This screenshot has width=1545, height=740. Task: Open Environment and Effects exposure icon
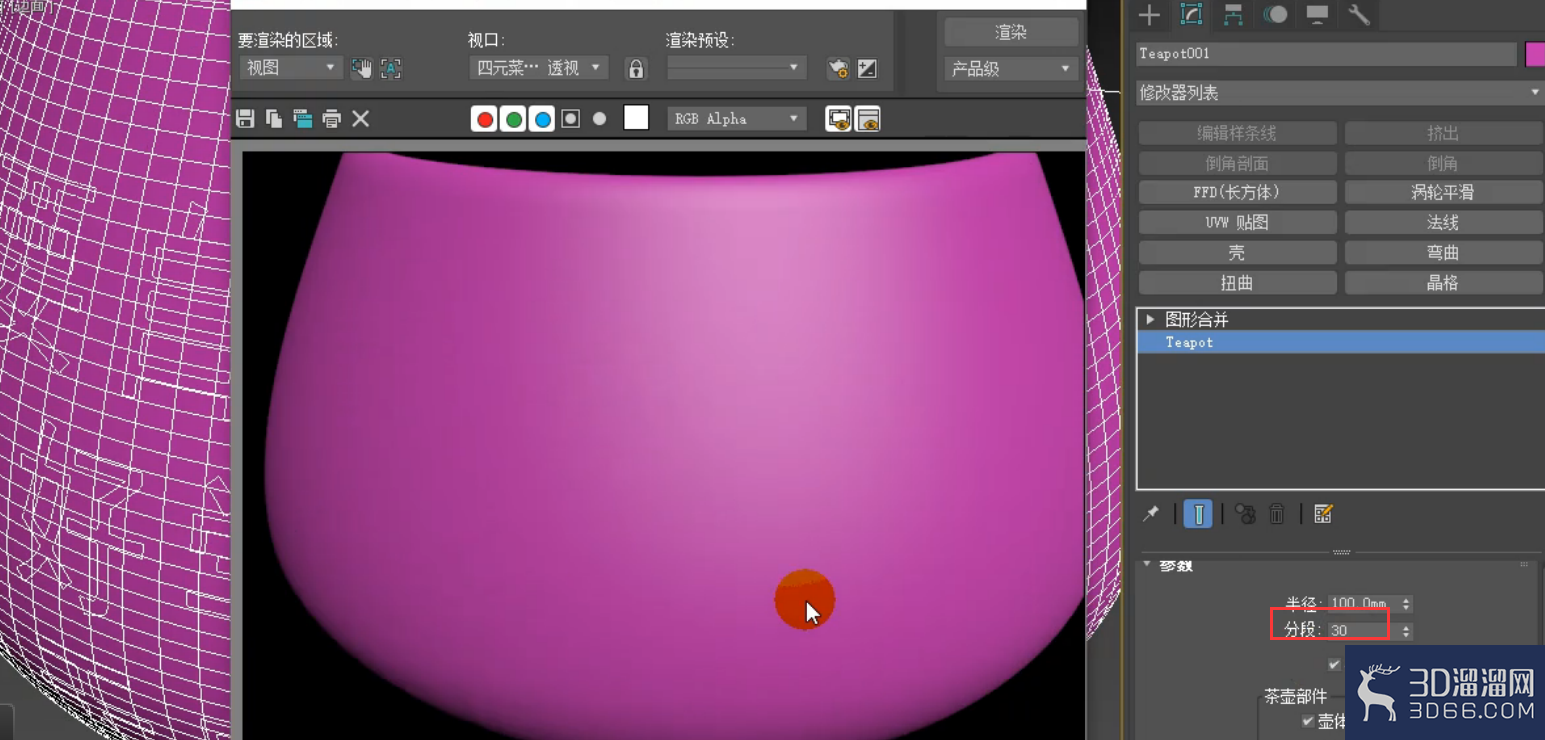pyautogui.click(x=867, y=68)
